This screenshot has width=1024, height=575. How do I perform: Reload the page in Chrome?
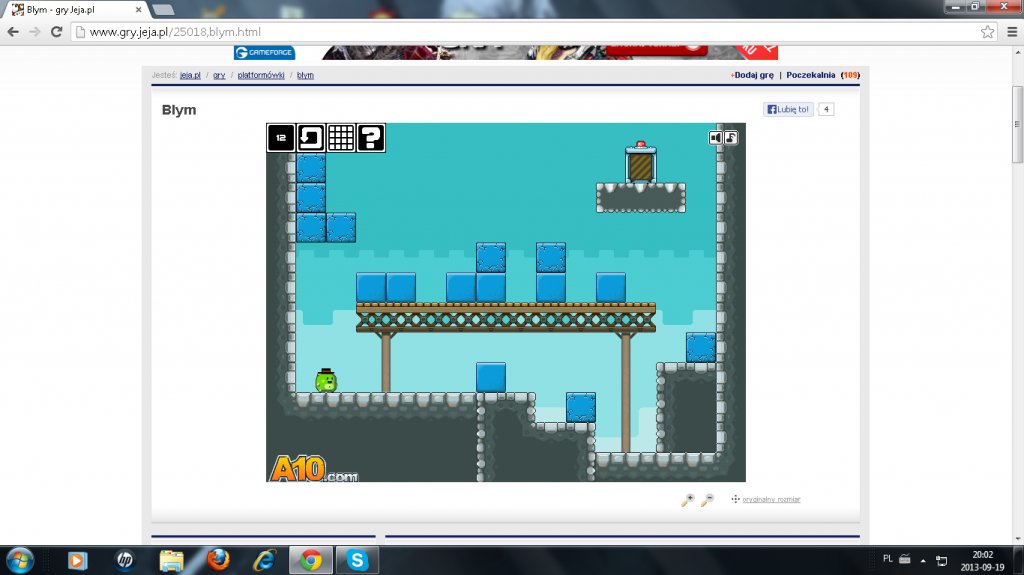[x=57, y=32]
